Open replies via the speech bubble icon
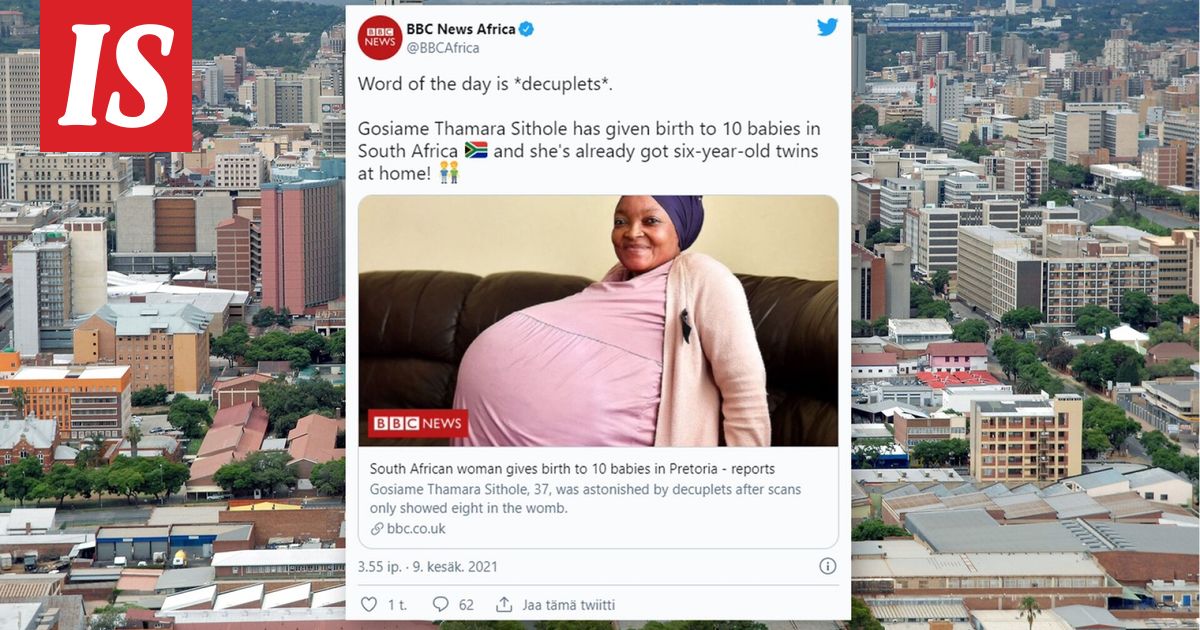Screen dimensions: 1200x630 coord(440,604)
